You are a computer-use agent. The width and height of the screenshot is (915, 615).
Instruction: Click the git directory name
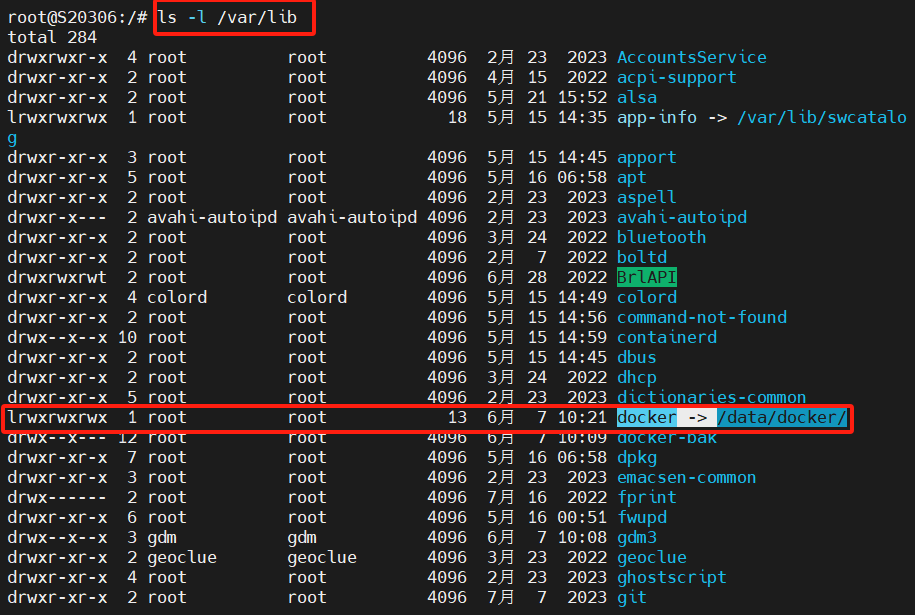[x=632, y=597]
